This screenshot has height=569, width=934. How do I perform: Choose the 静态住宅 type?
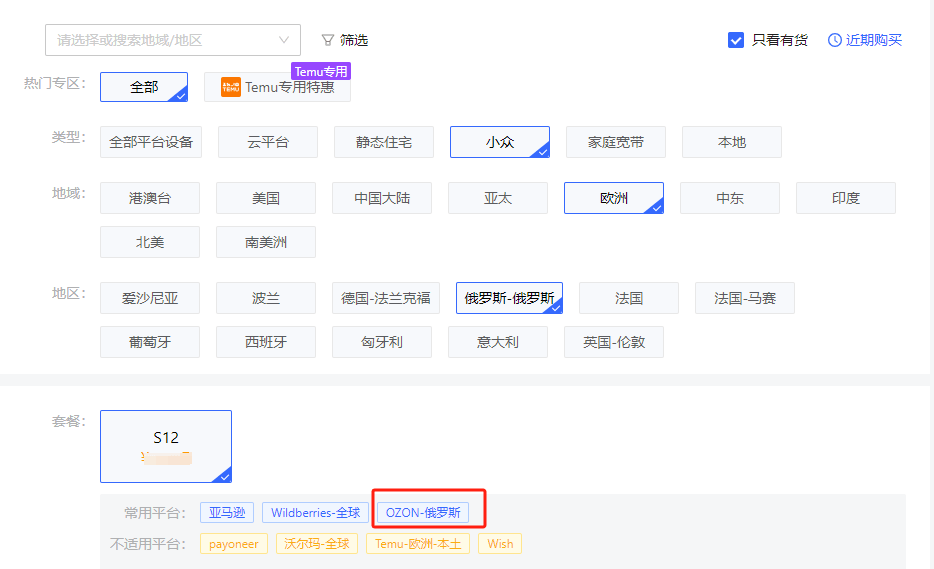pyautogui.click(x=384, y=142)
